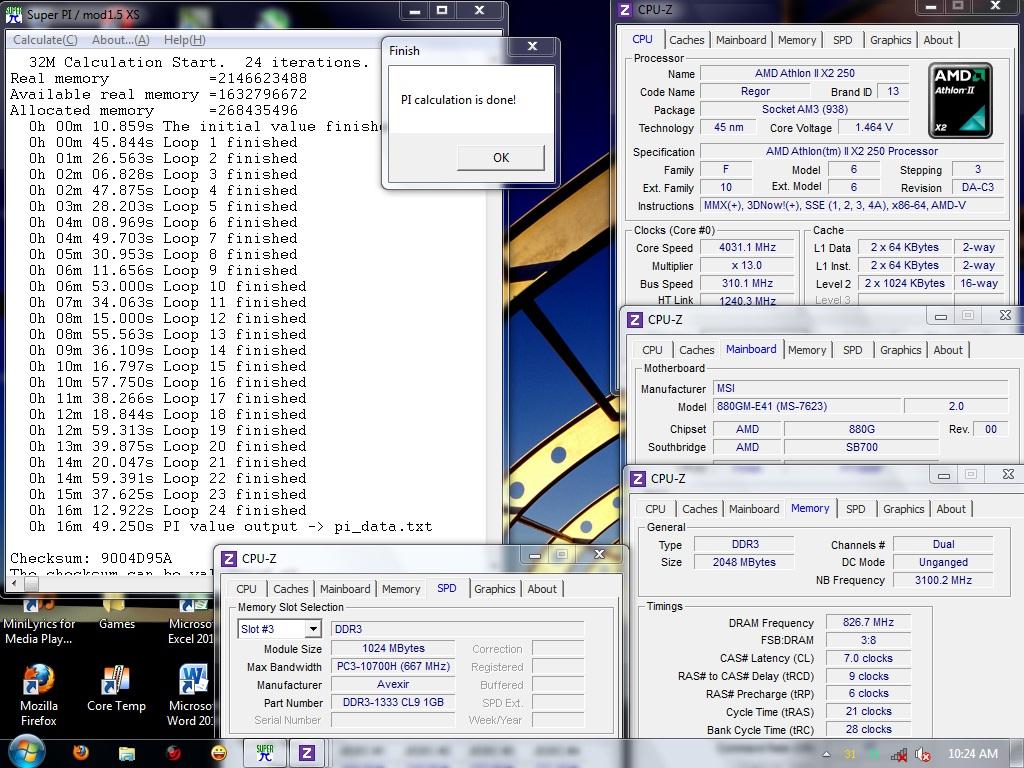Switch to CPU-Z taskbar button
1024x768 pixels.
pos(307,753)
